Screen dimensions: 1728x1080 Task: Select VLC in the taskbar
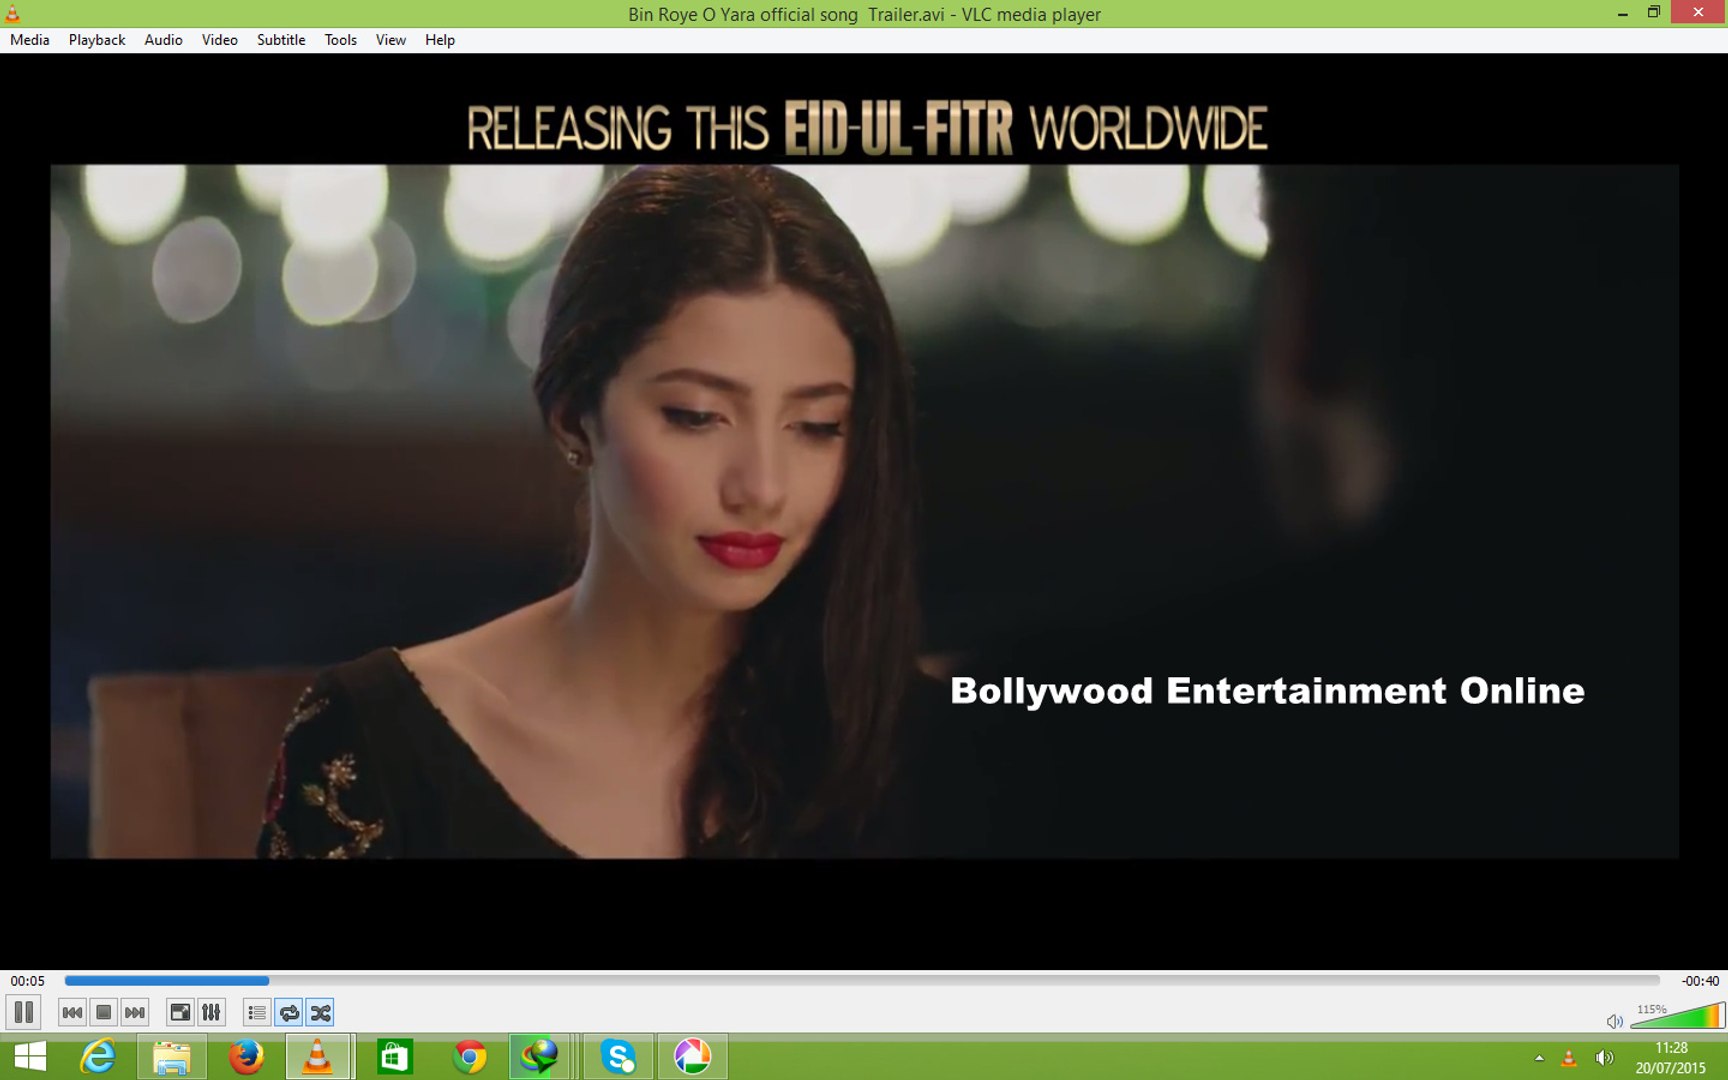(318, 1057)
